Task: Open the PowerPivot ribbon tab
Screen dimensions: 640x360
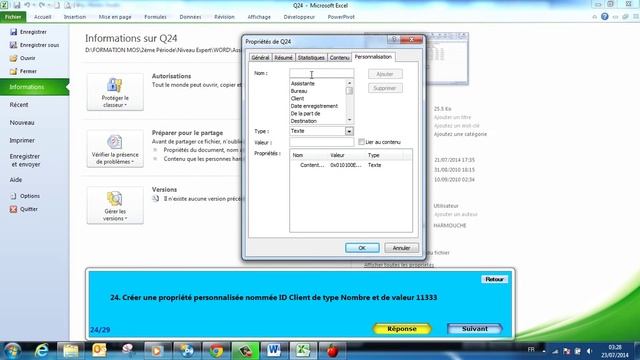Action: [x=341, y=17]
